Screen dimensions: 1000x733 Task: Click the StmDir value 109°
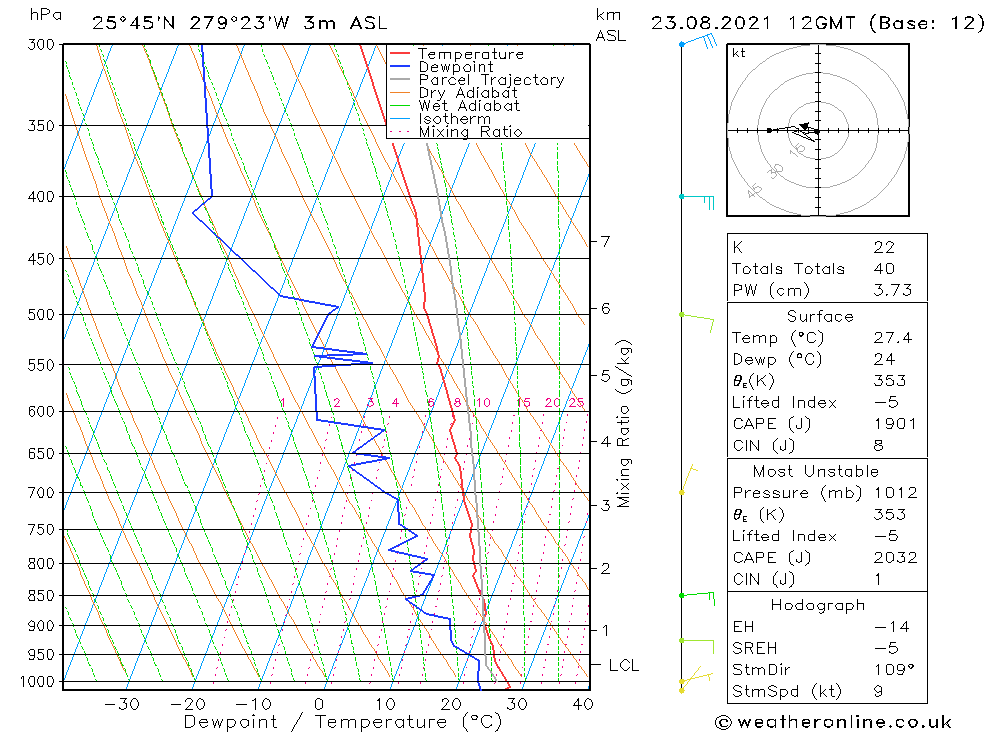click(x=893, y=670)
